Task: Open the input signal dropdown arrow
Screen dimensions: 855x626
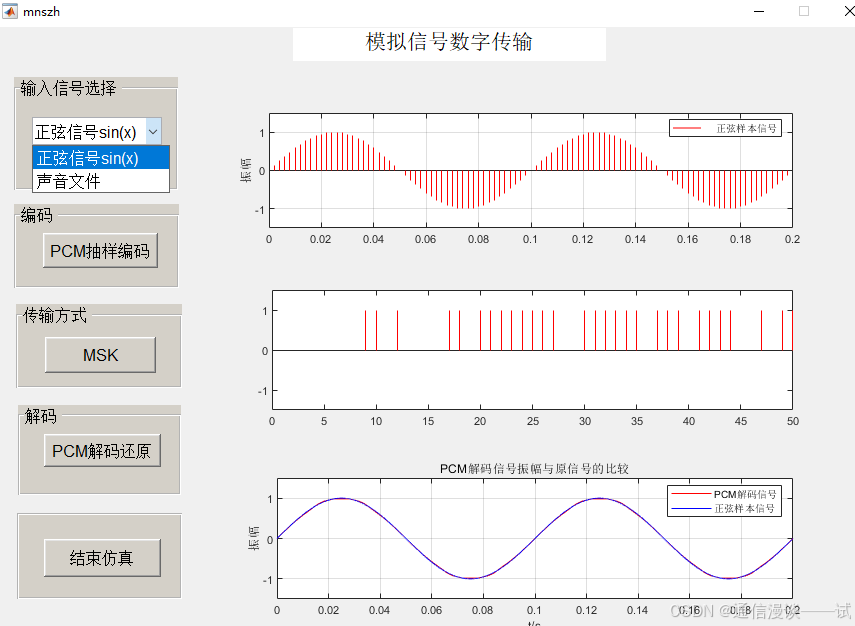Action: (153, 131)
